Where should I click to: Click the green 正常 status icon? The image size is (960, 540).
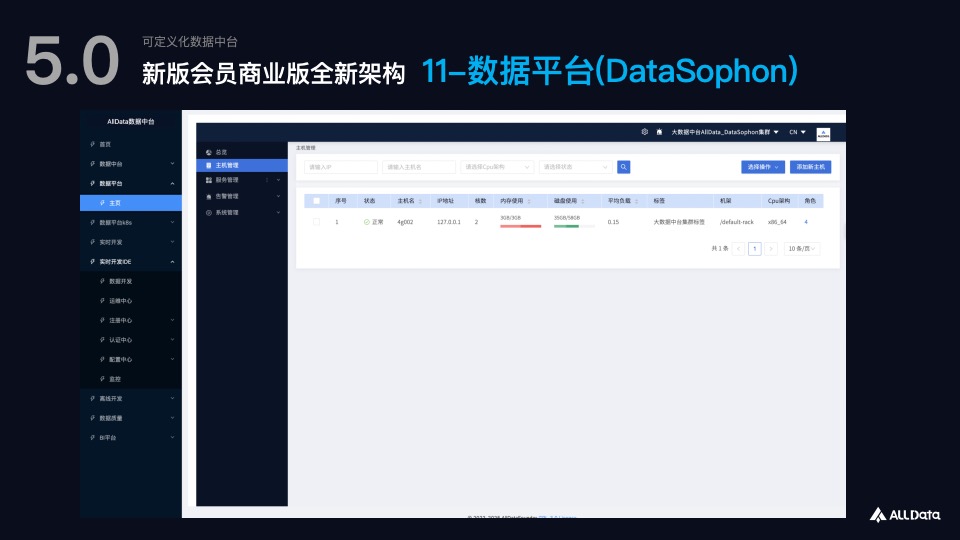[367, 222]
